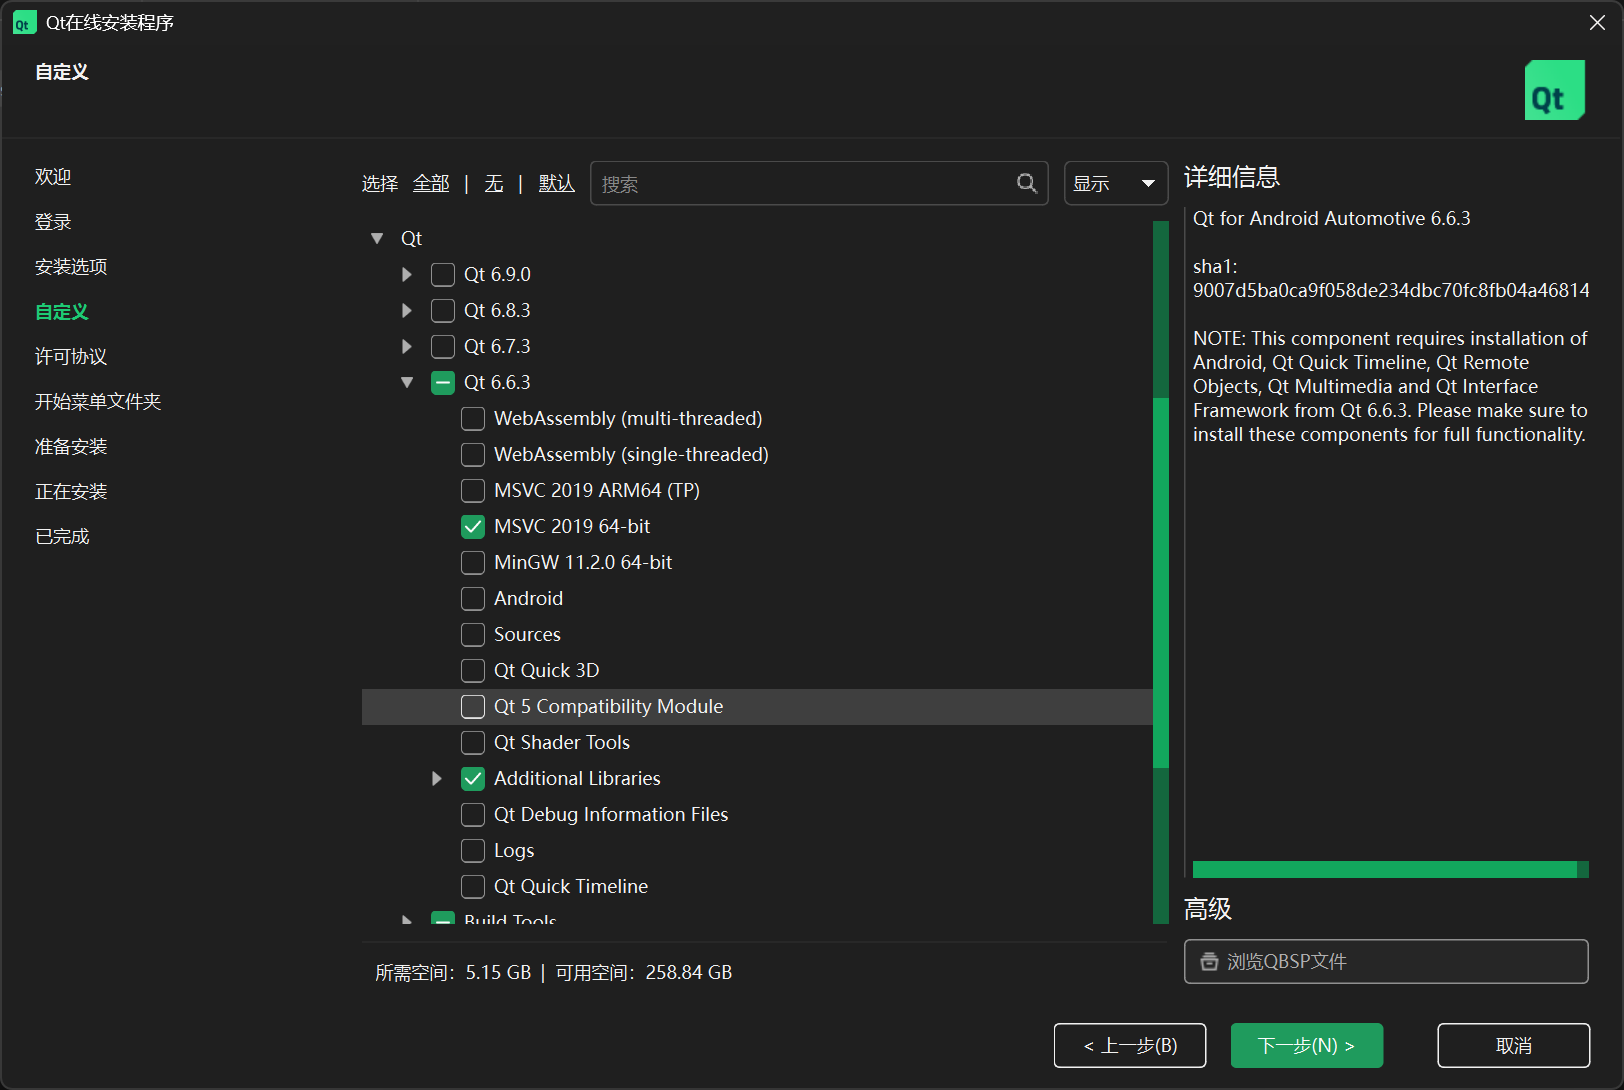Click 'Qt for Android Automotive 6.6.3' text
The image size is (1624, 1090).
click(1331, 219)
